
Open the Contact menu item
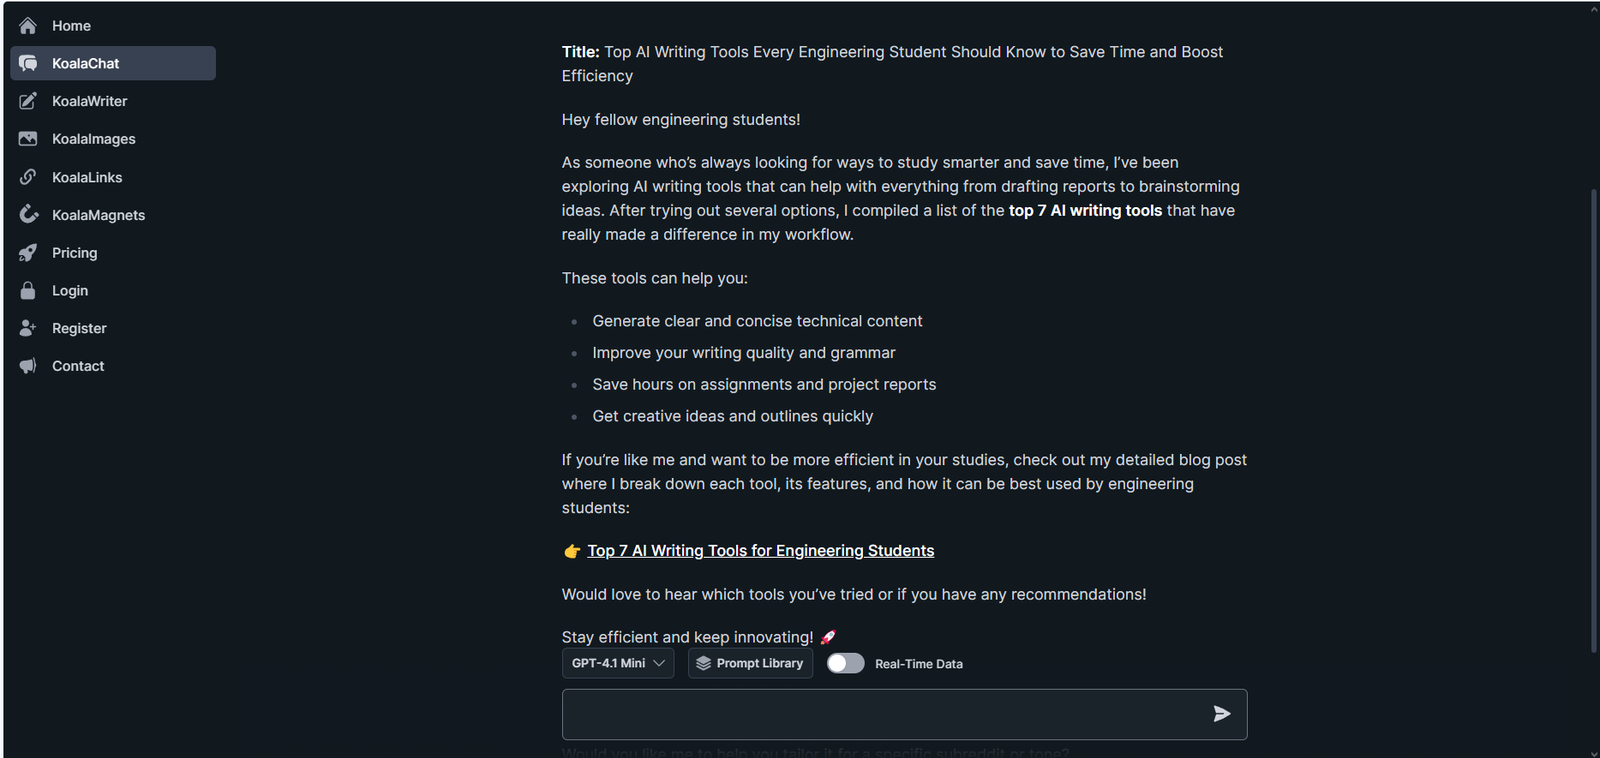(78, 366)
